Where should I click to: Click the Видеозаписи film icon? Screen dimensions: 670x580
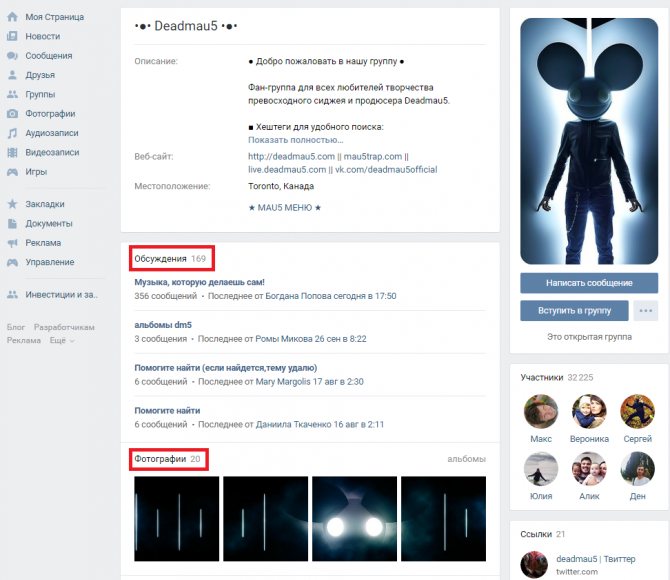tap(12, 152)
